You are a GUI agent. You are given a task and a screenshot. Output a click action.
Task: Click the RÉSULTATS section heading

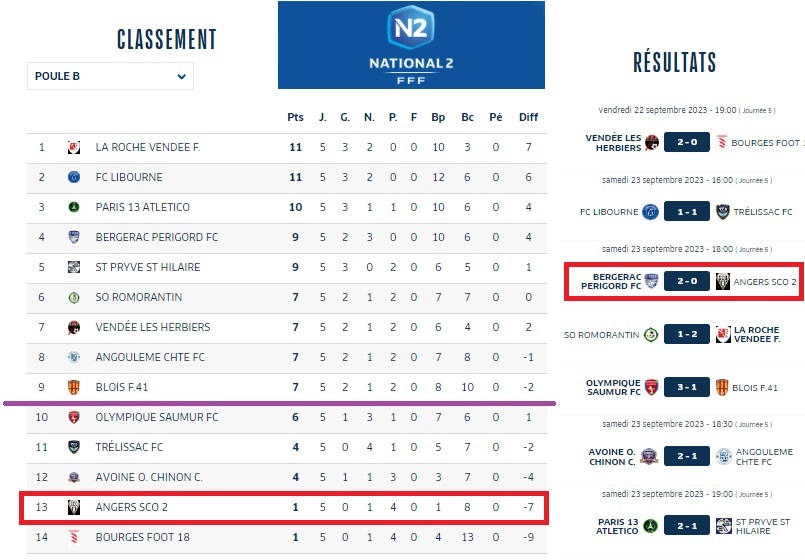(x=675, y=62)
